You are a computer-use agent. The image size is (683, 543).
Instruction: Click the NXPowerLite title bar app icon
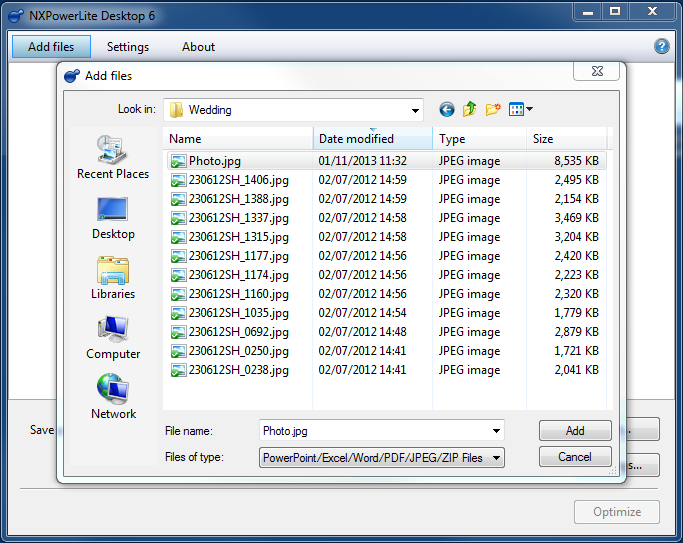point(16,16)
